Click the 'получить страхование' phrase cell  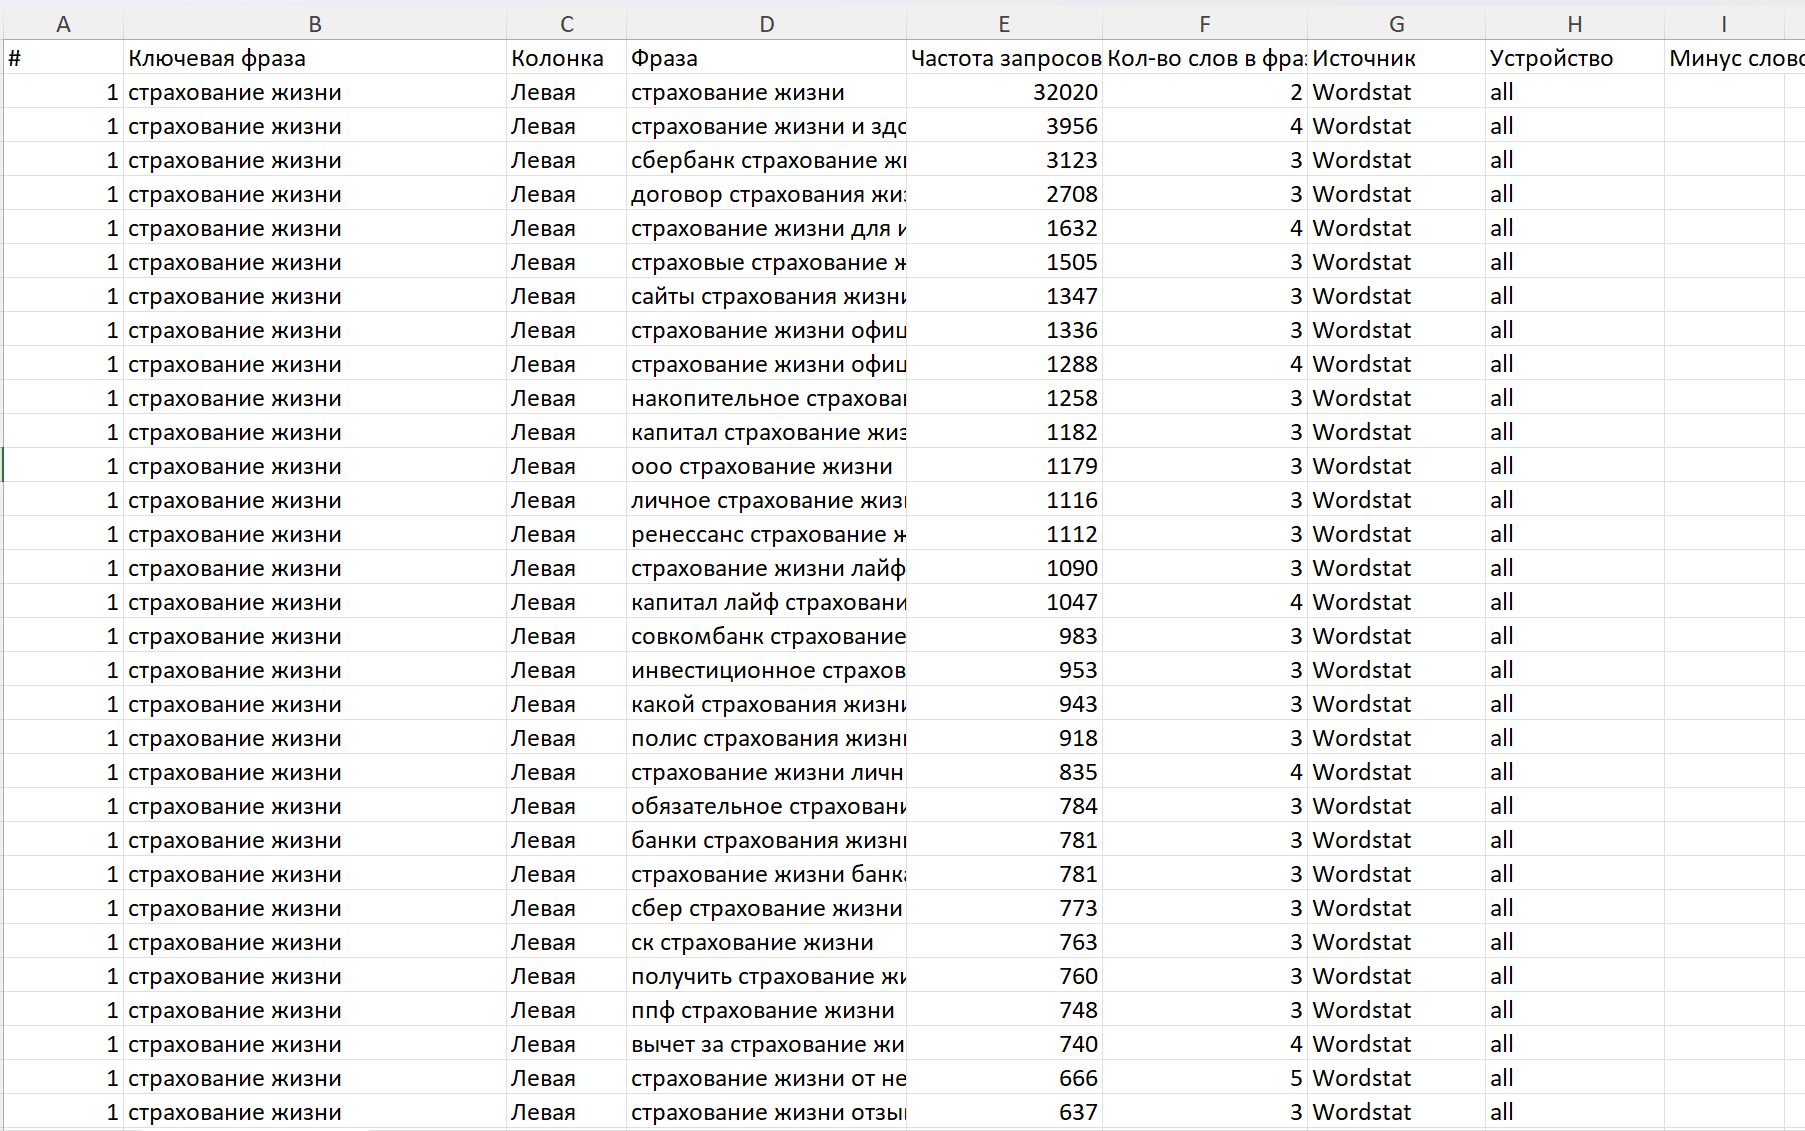tap(766, 976)
